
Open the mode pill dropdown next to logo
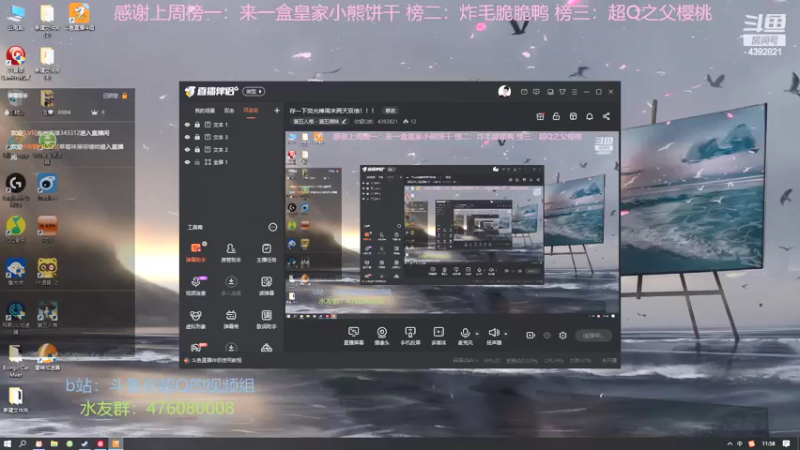pyautogui.click(x=254, y=91)
